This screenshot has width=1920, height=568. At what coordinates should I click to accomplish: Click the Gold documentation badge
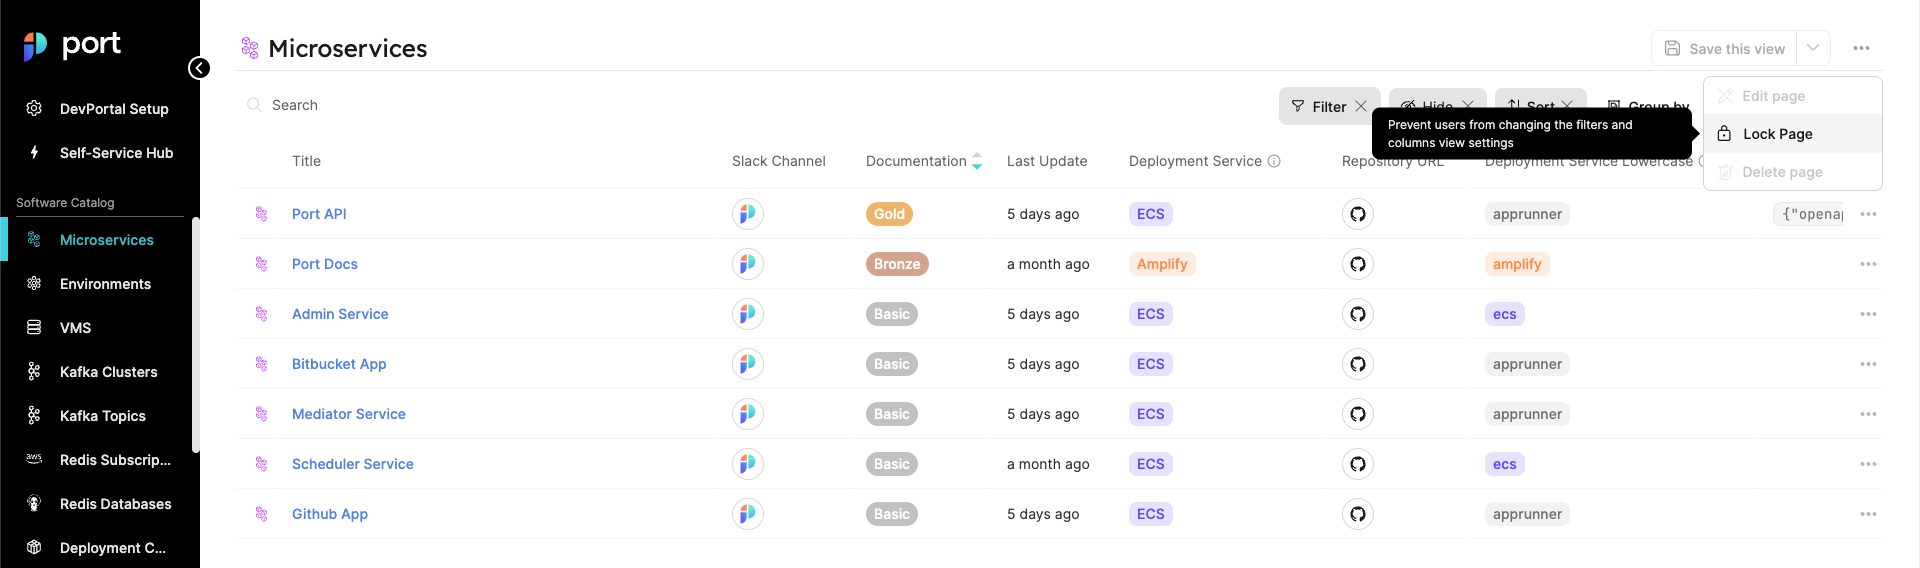pos(889,214)
